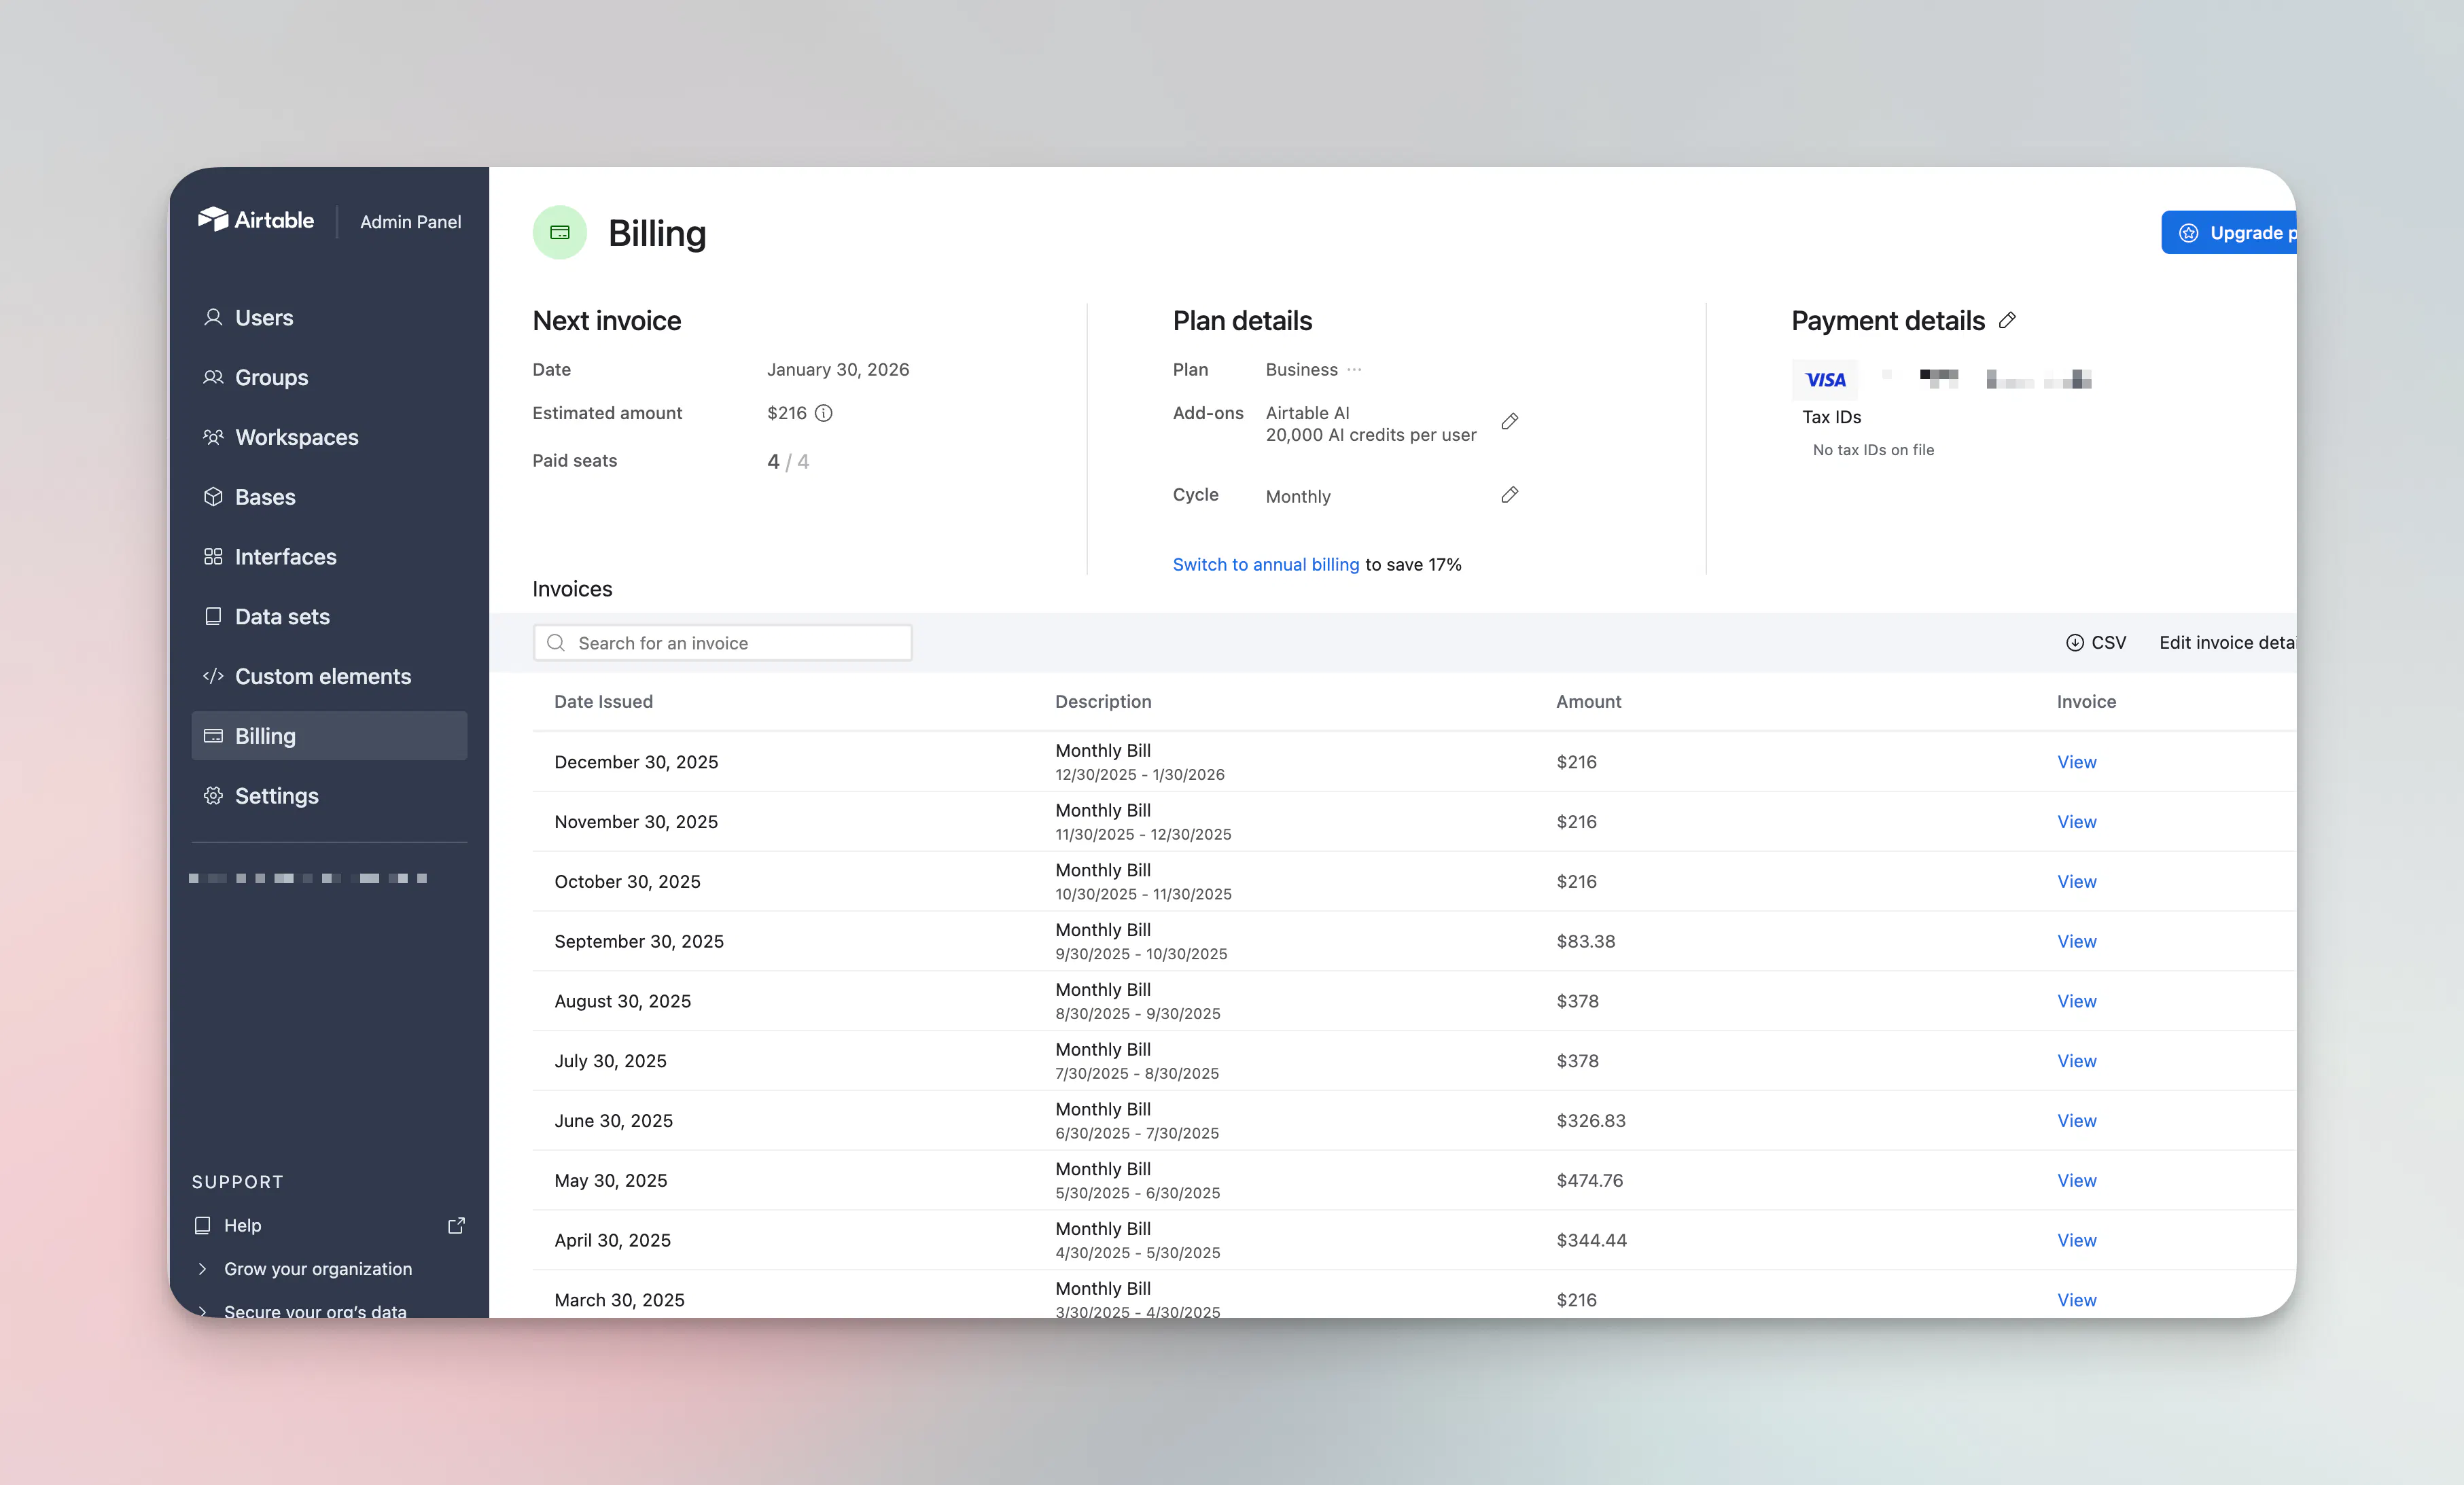The image size is (2464, 1485).
Task: Edit Payment details with pencil icon
Action: pos(2007,321)
